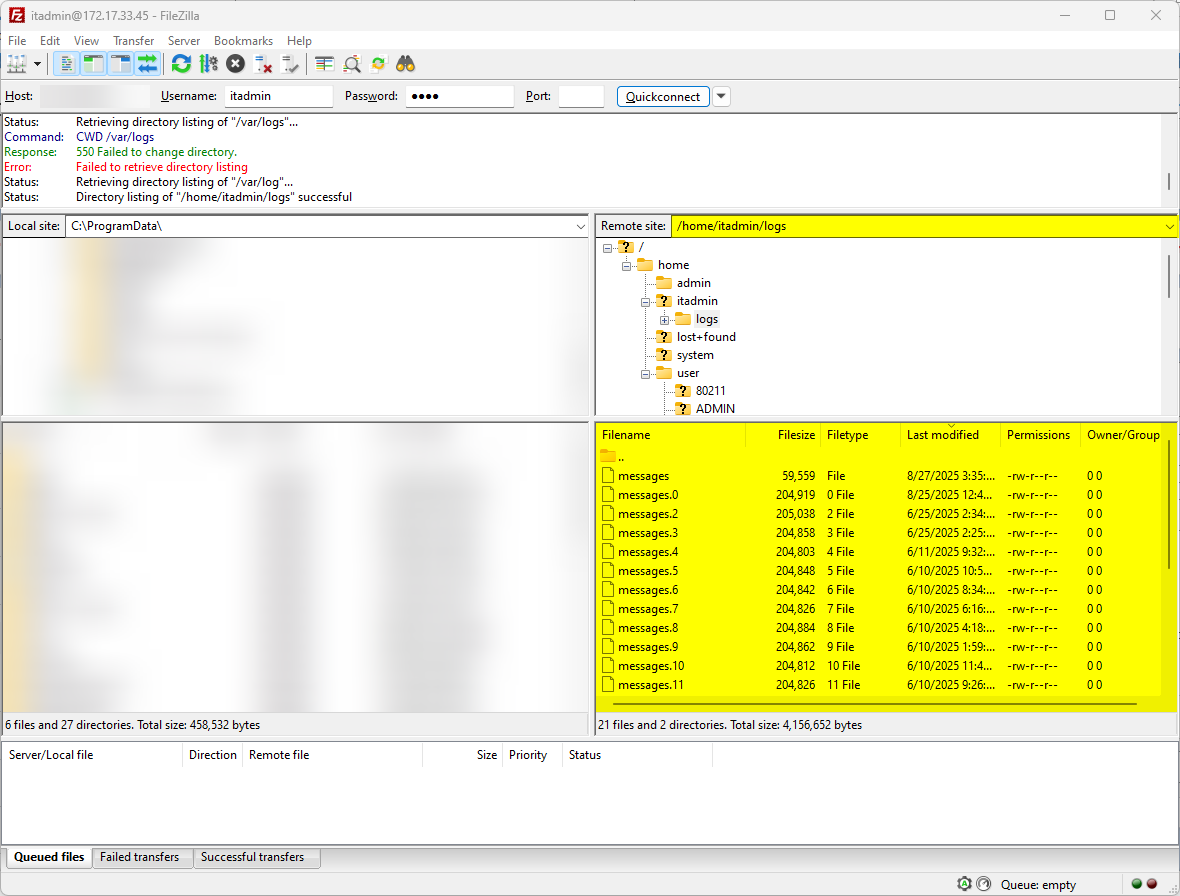Open the Quickconnect history dropdown arrow
This screenshot has width=1180, height=896.
(721, 97)
